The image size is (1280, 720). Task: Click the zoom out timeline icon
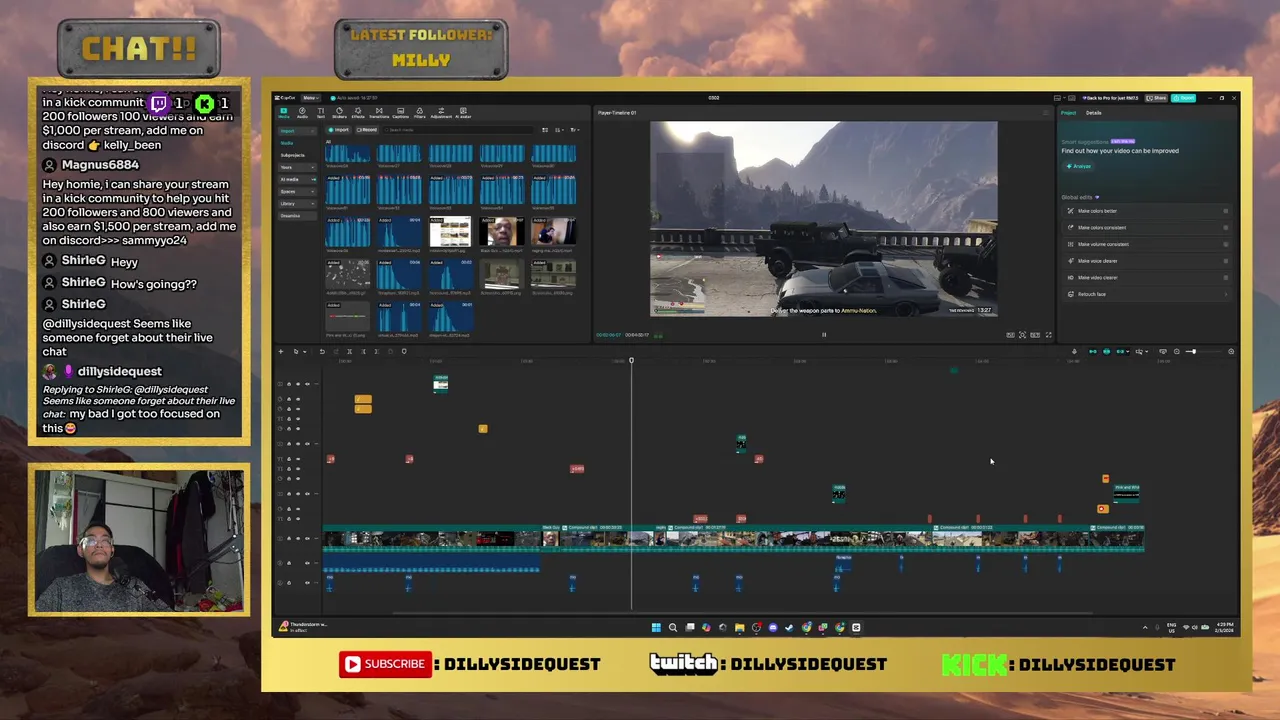point(1177,351)
